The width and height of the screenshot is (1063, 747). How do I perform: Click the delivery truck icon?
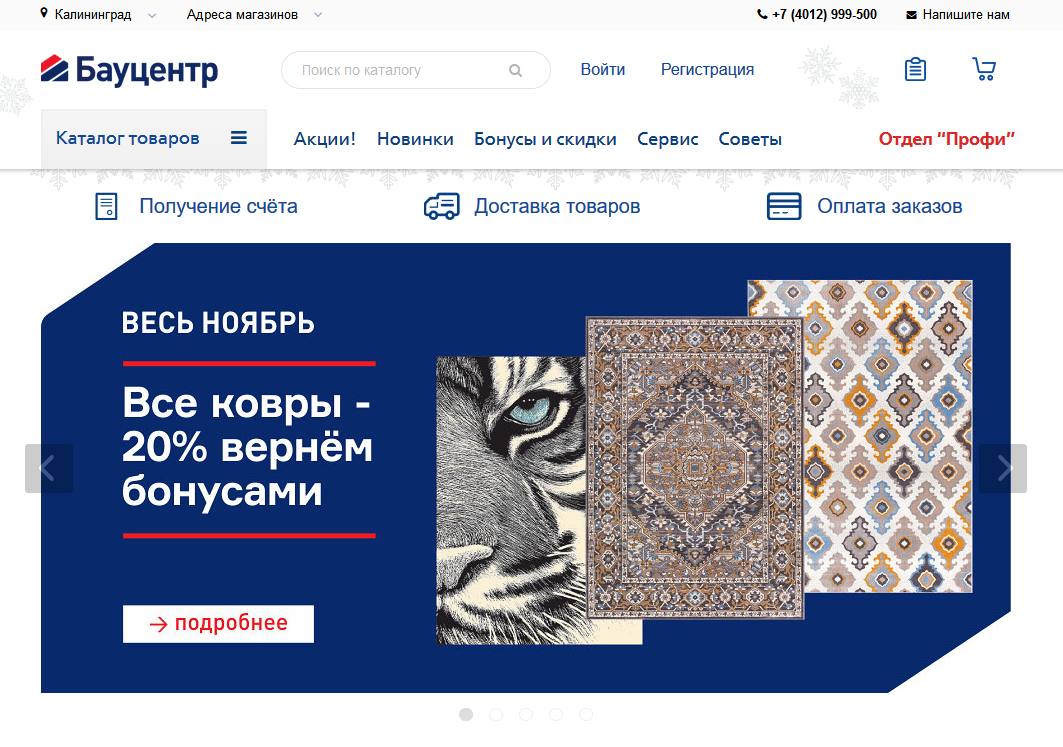(441, 207)
